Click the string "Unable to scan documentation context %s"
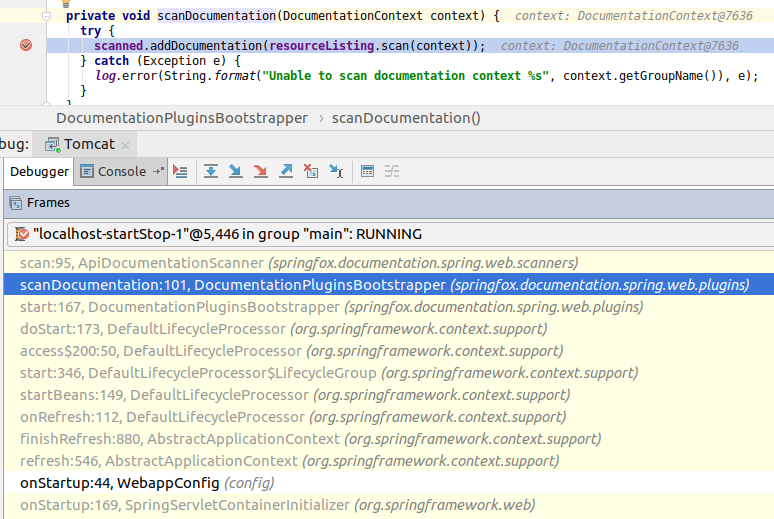774x519 pixels. [406, 76]
